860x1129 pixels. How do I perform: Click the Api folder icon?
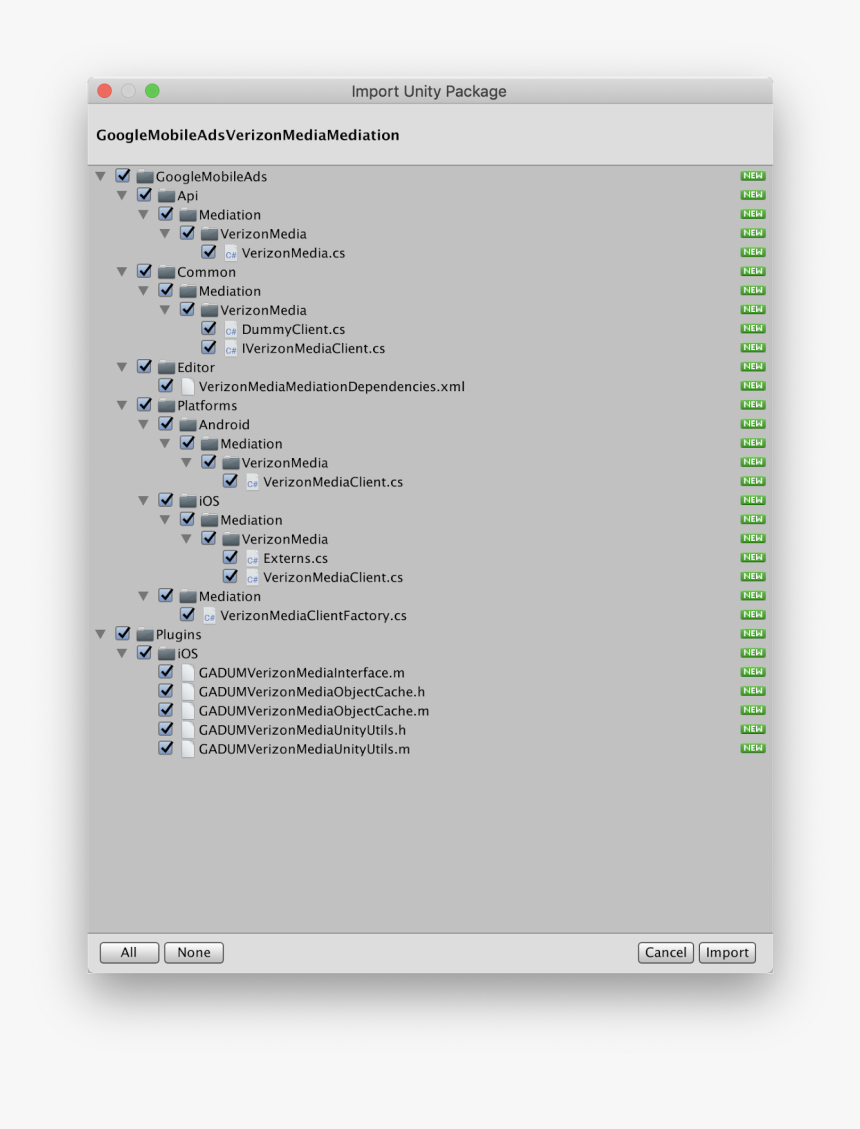[x=166, y=196]
